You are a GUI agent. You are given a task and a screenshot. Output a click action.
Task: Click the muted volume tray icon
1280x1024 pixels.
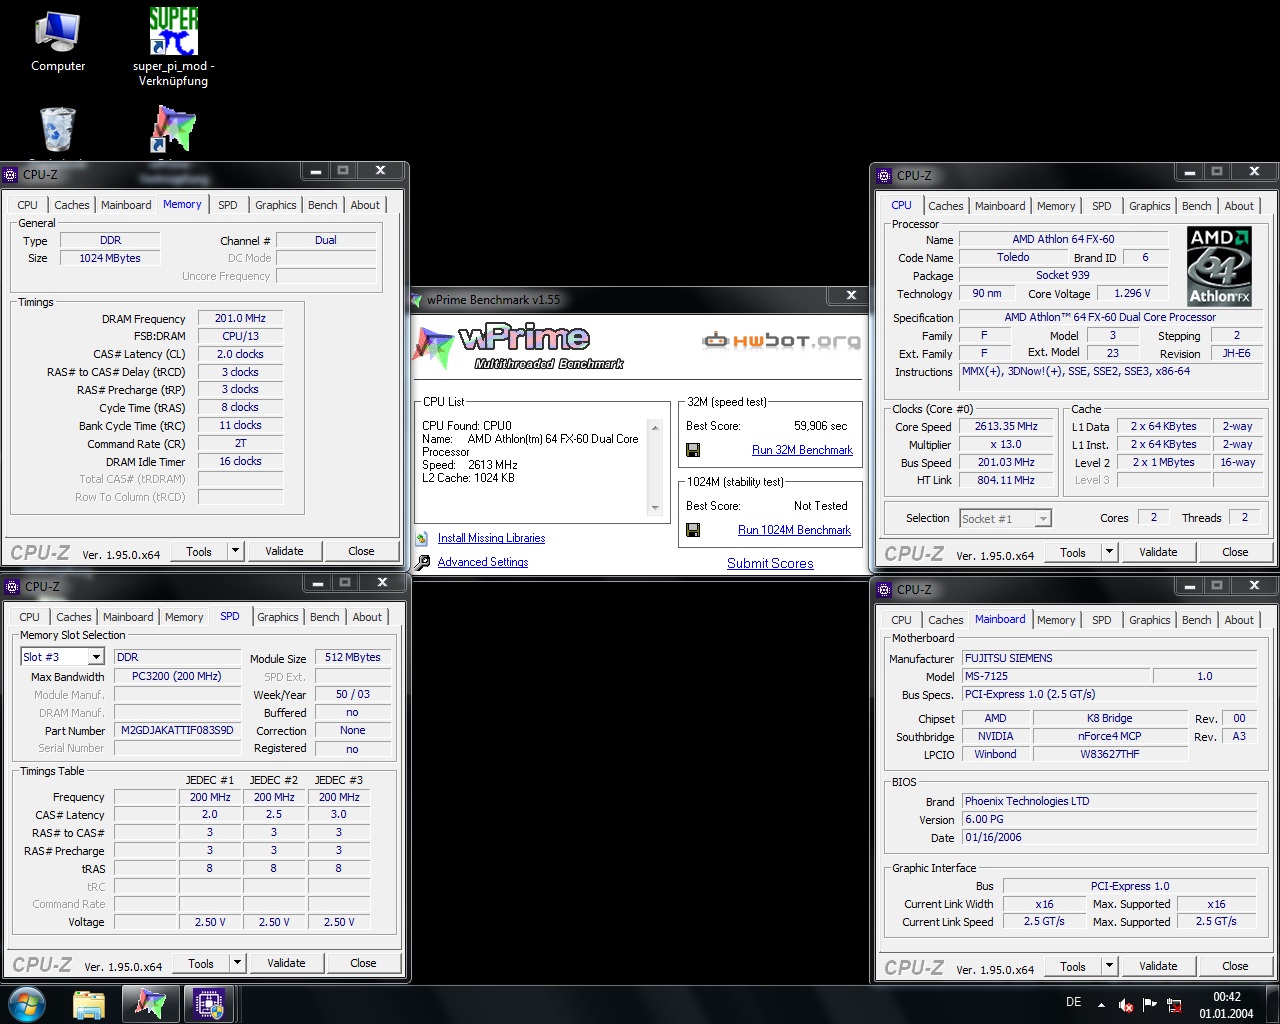(x=1126, y=1005)
